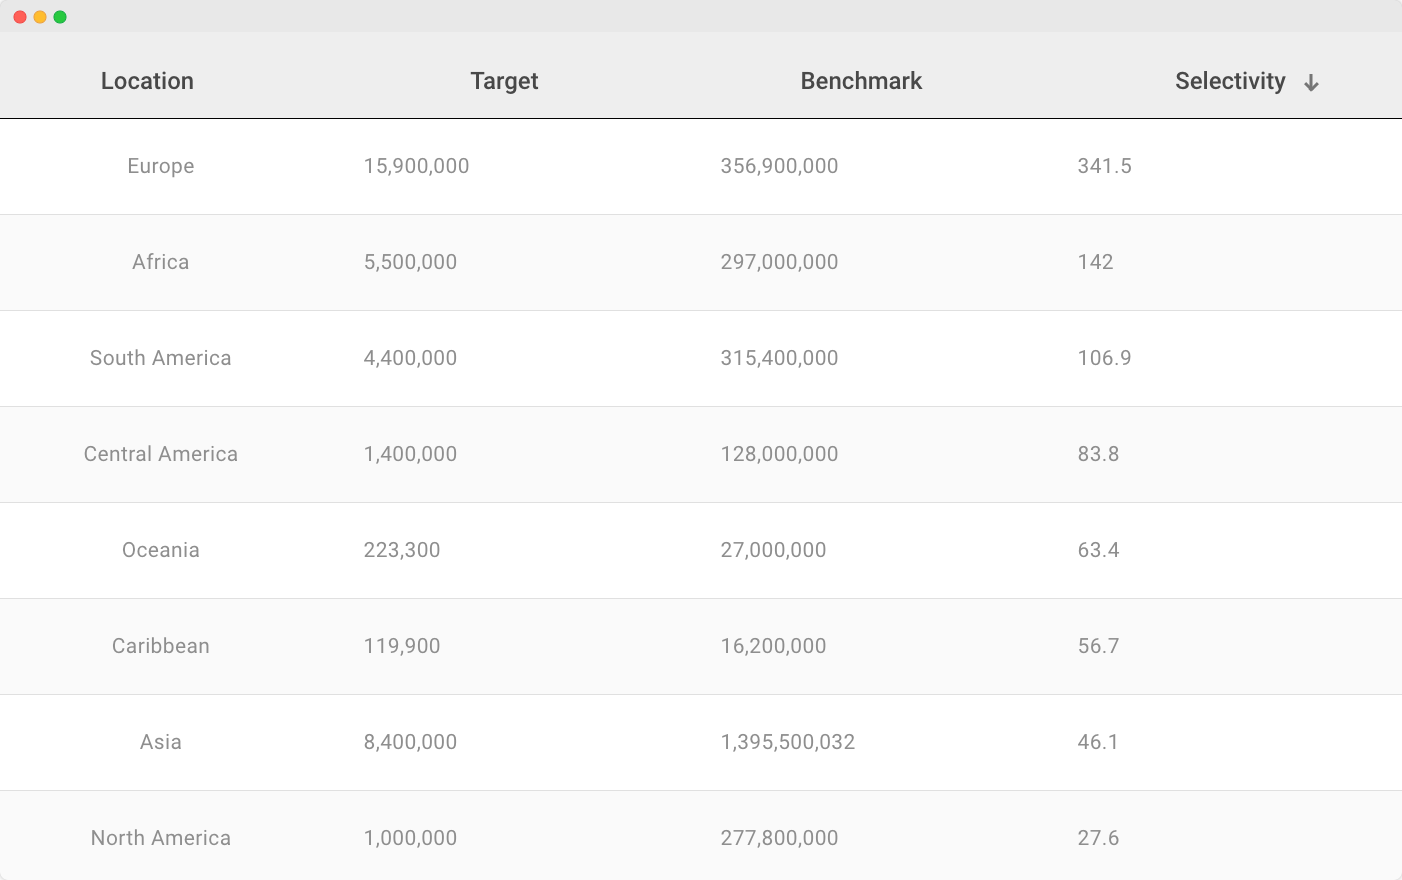Sort table by Location column header
This screenshot has width=1402, height=880.
[147, 81]
